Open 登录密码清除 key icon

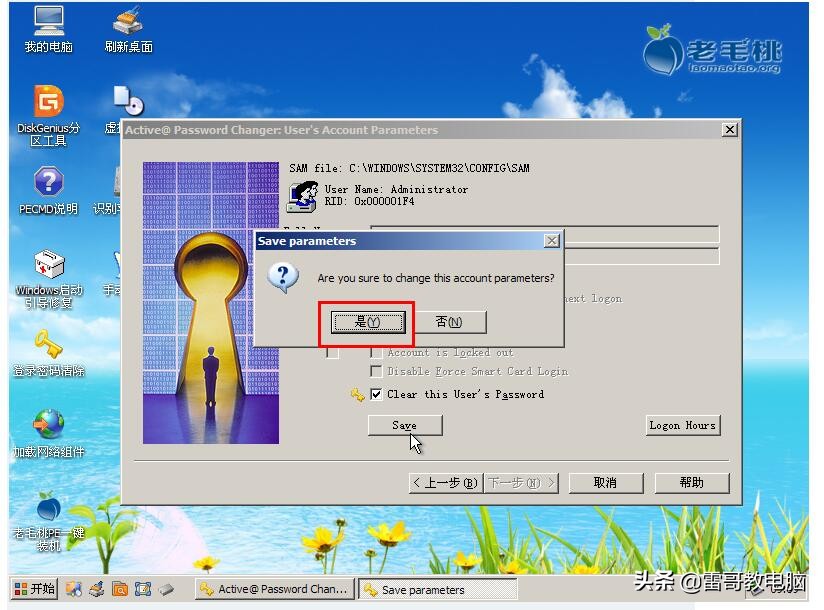click(x=49, y=353)
